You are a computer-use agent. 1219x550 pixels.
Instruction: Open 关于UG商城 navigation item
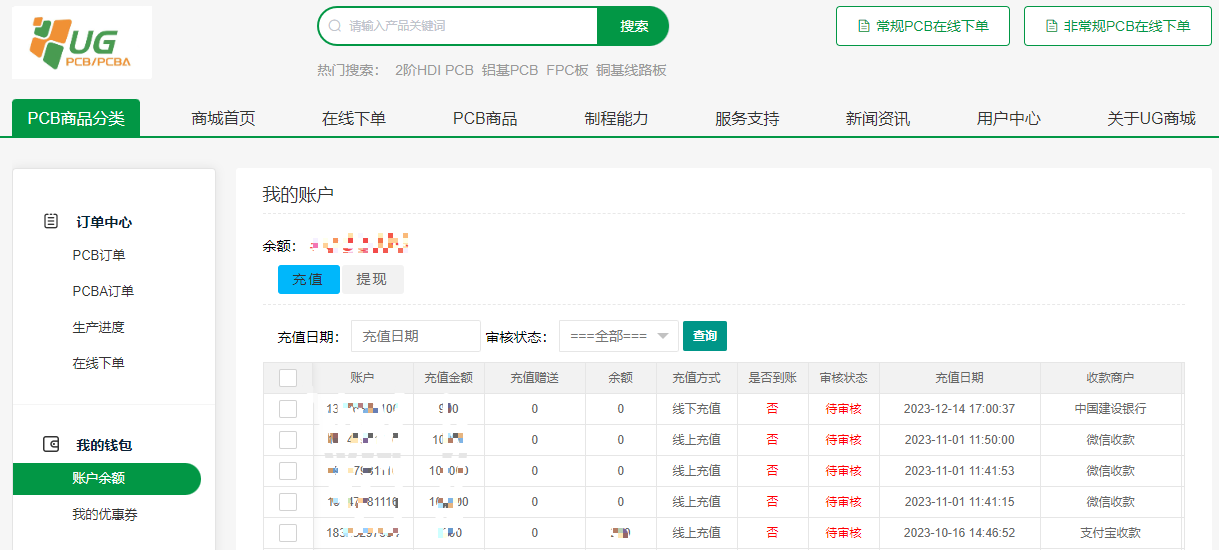coord(1151,118)
